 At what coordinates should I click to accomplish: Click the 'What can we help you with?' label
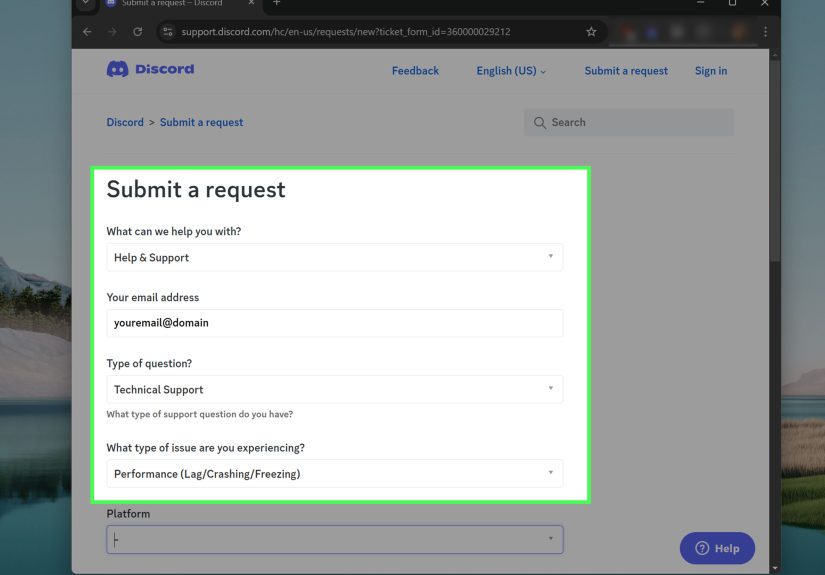coord(174,231)
